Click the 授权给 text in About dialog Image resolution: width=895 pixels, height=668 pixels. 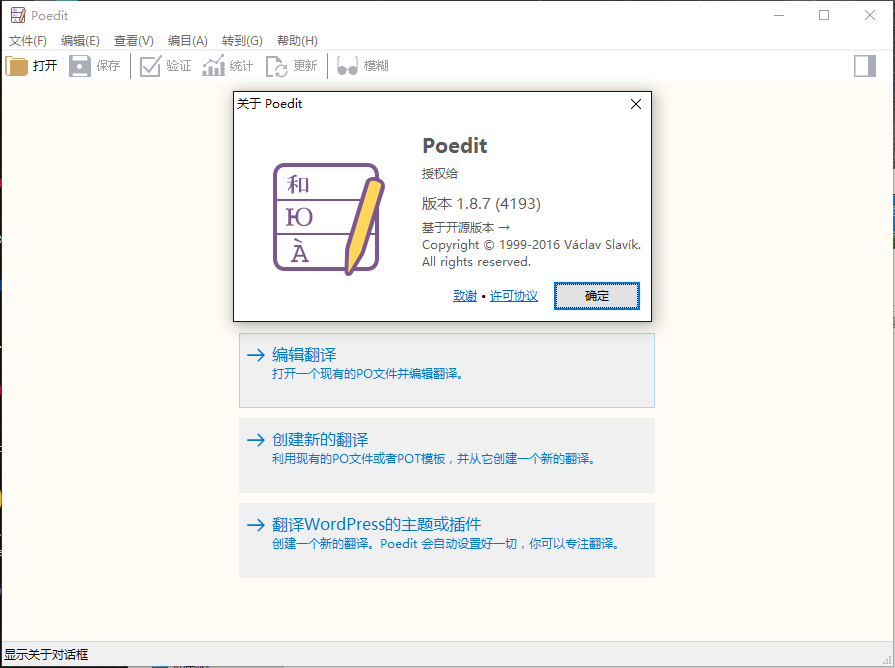pos(440,174)
